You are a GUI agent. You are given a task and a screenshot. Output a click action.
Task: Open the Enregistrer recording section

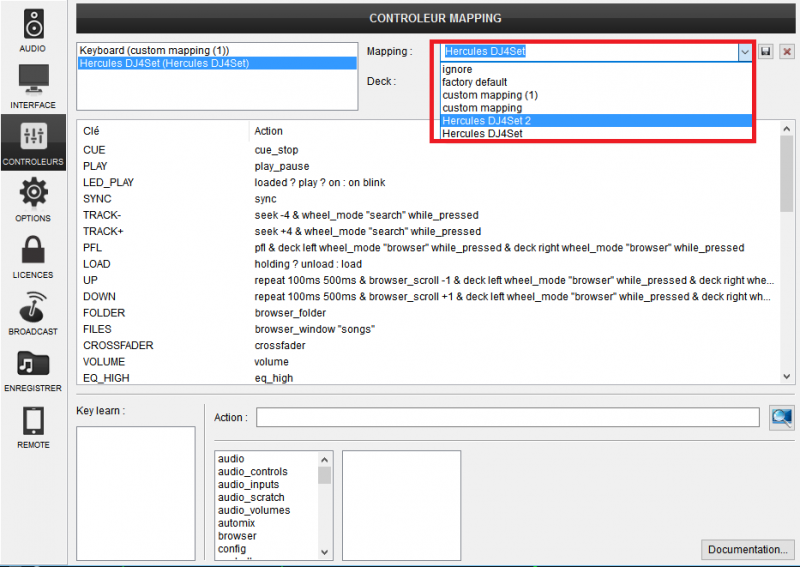(x=33, y=371)
